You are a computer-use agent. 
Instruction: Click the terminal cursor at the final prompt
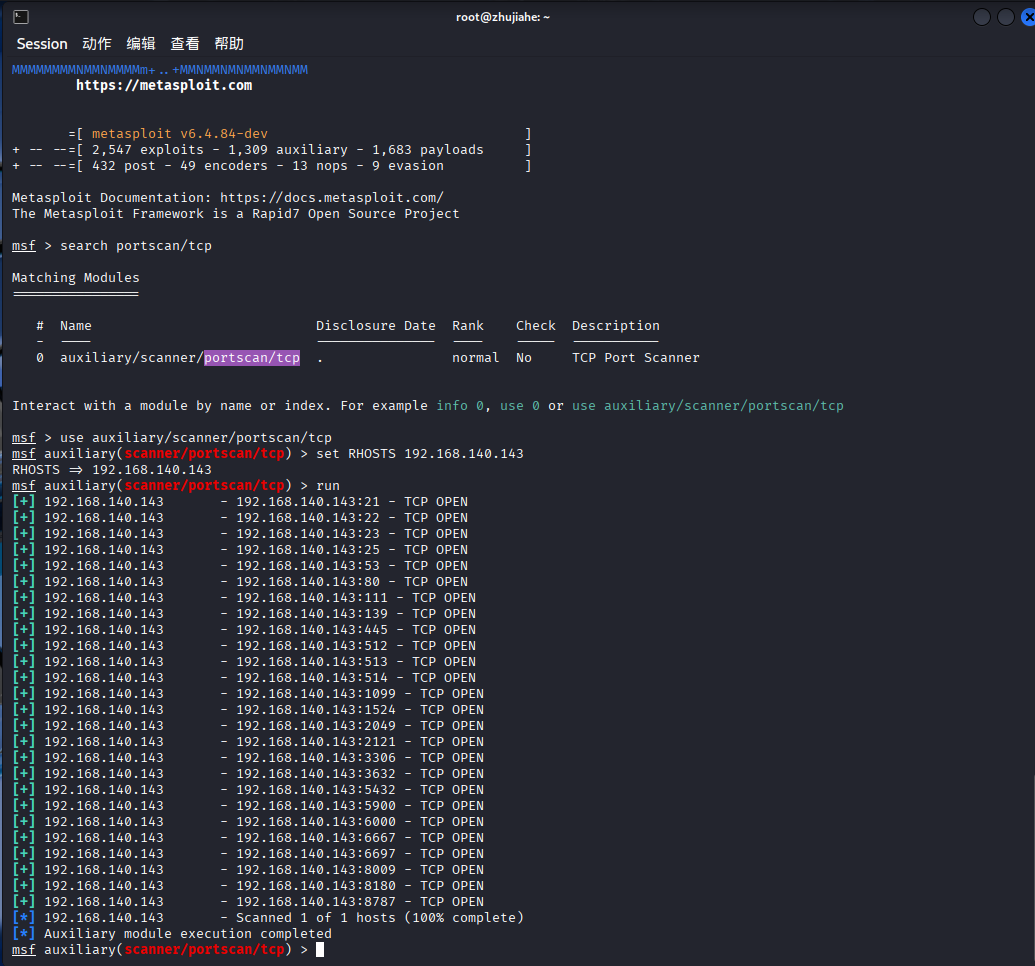[x=320, y=949]
